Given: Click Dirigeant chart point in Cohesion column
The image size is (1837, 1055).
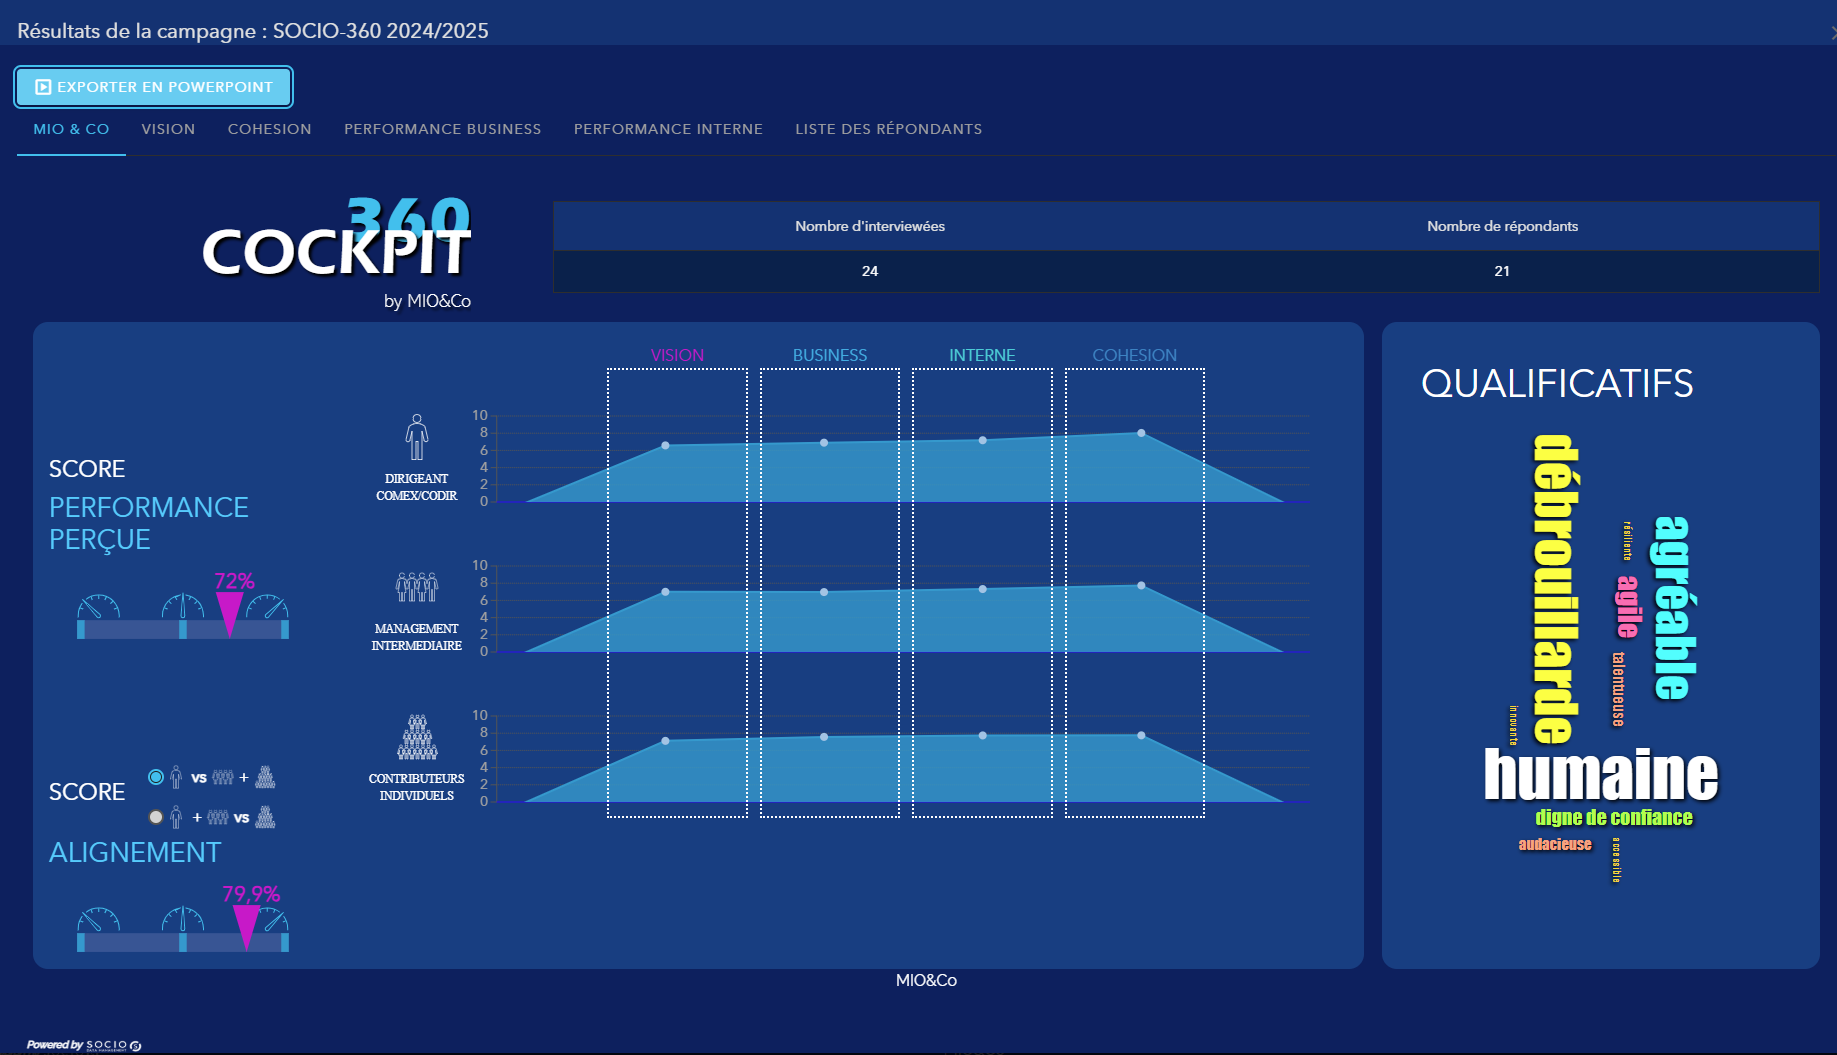Looking at the screenshot, I should click(1141, 433).
